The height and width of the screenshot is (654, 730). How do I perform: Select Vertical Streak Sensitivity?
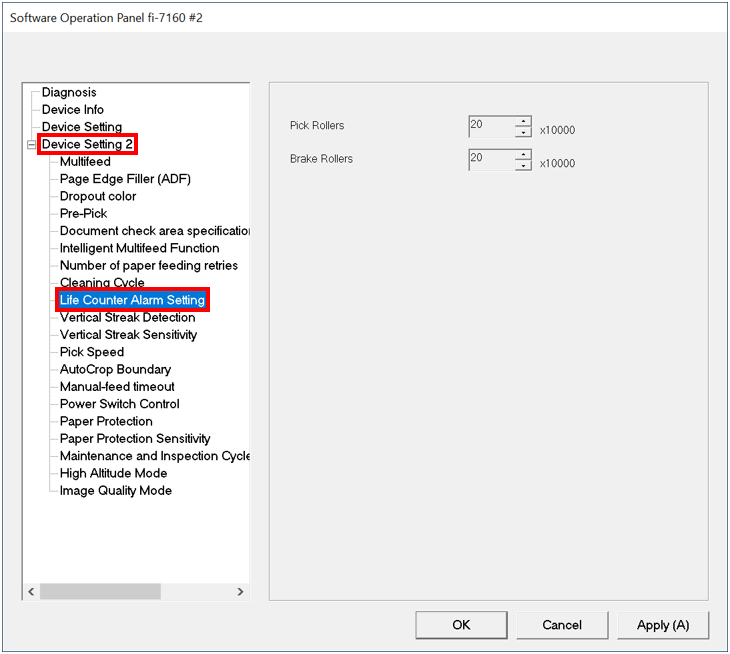tap(128, 334)
